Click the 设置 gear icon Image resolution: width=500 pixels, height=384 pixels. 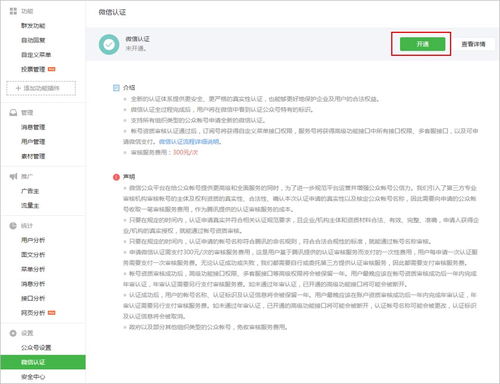[13, 333]
